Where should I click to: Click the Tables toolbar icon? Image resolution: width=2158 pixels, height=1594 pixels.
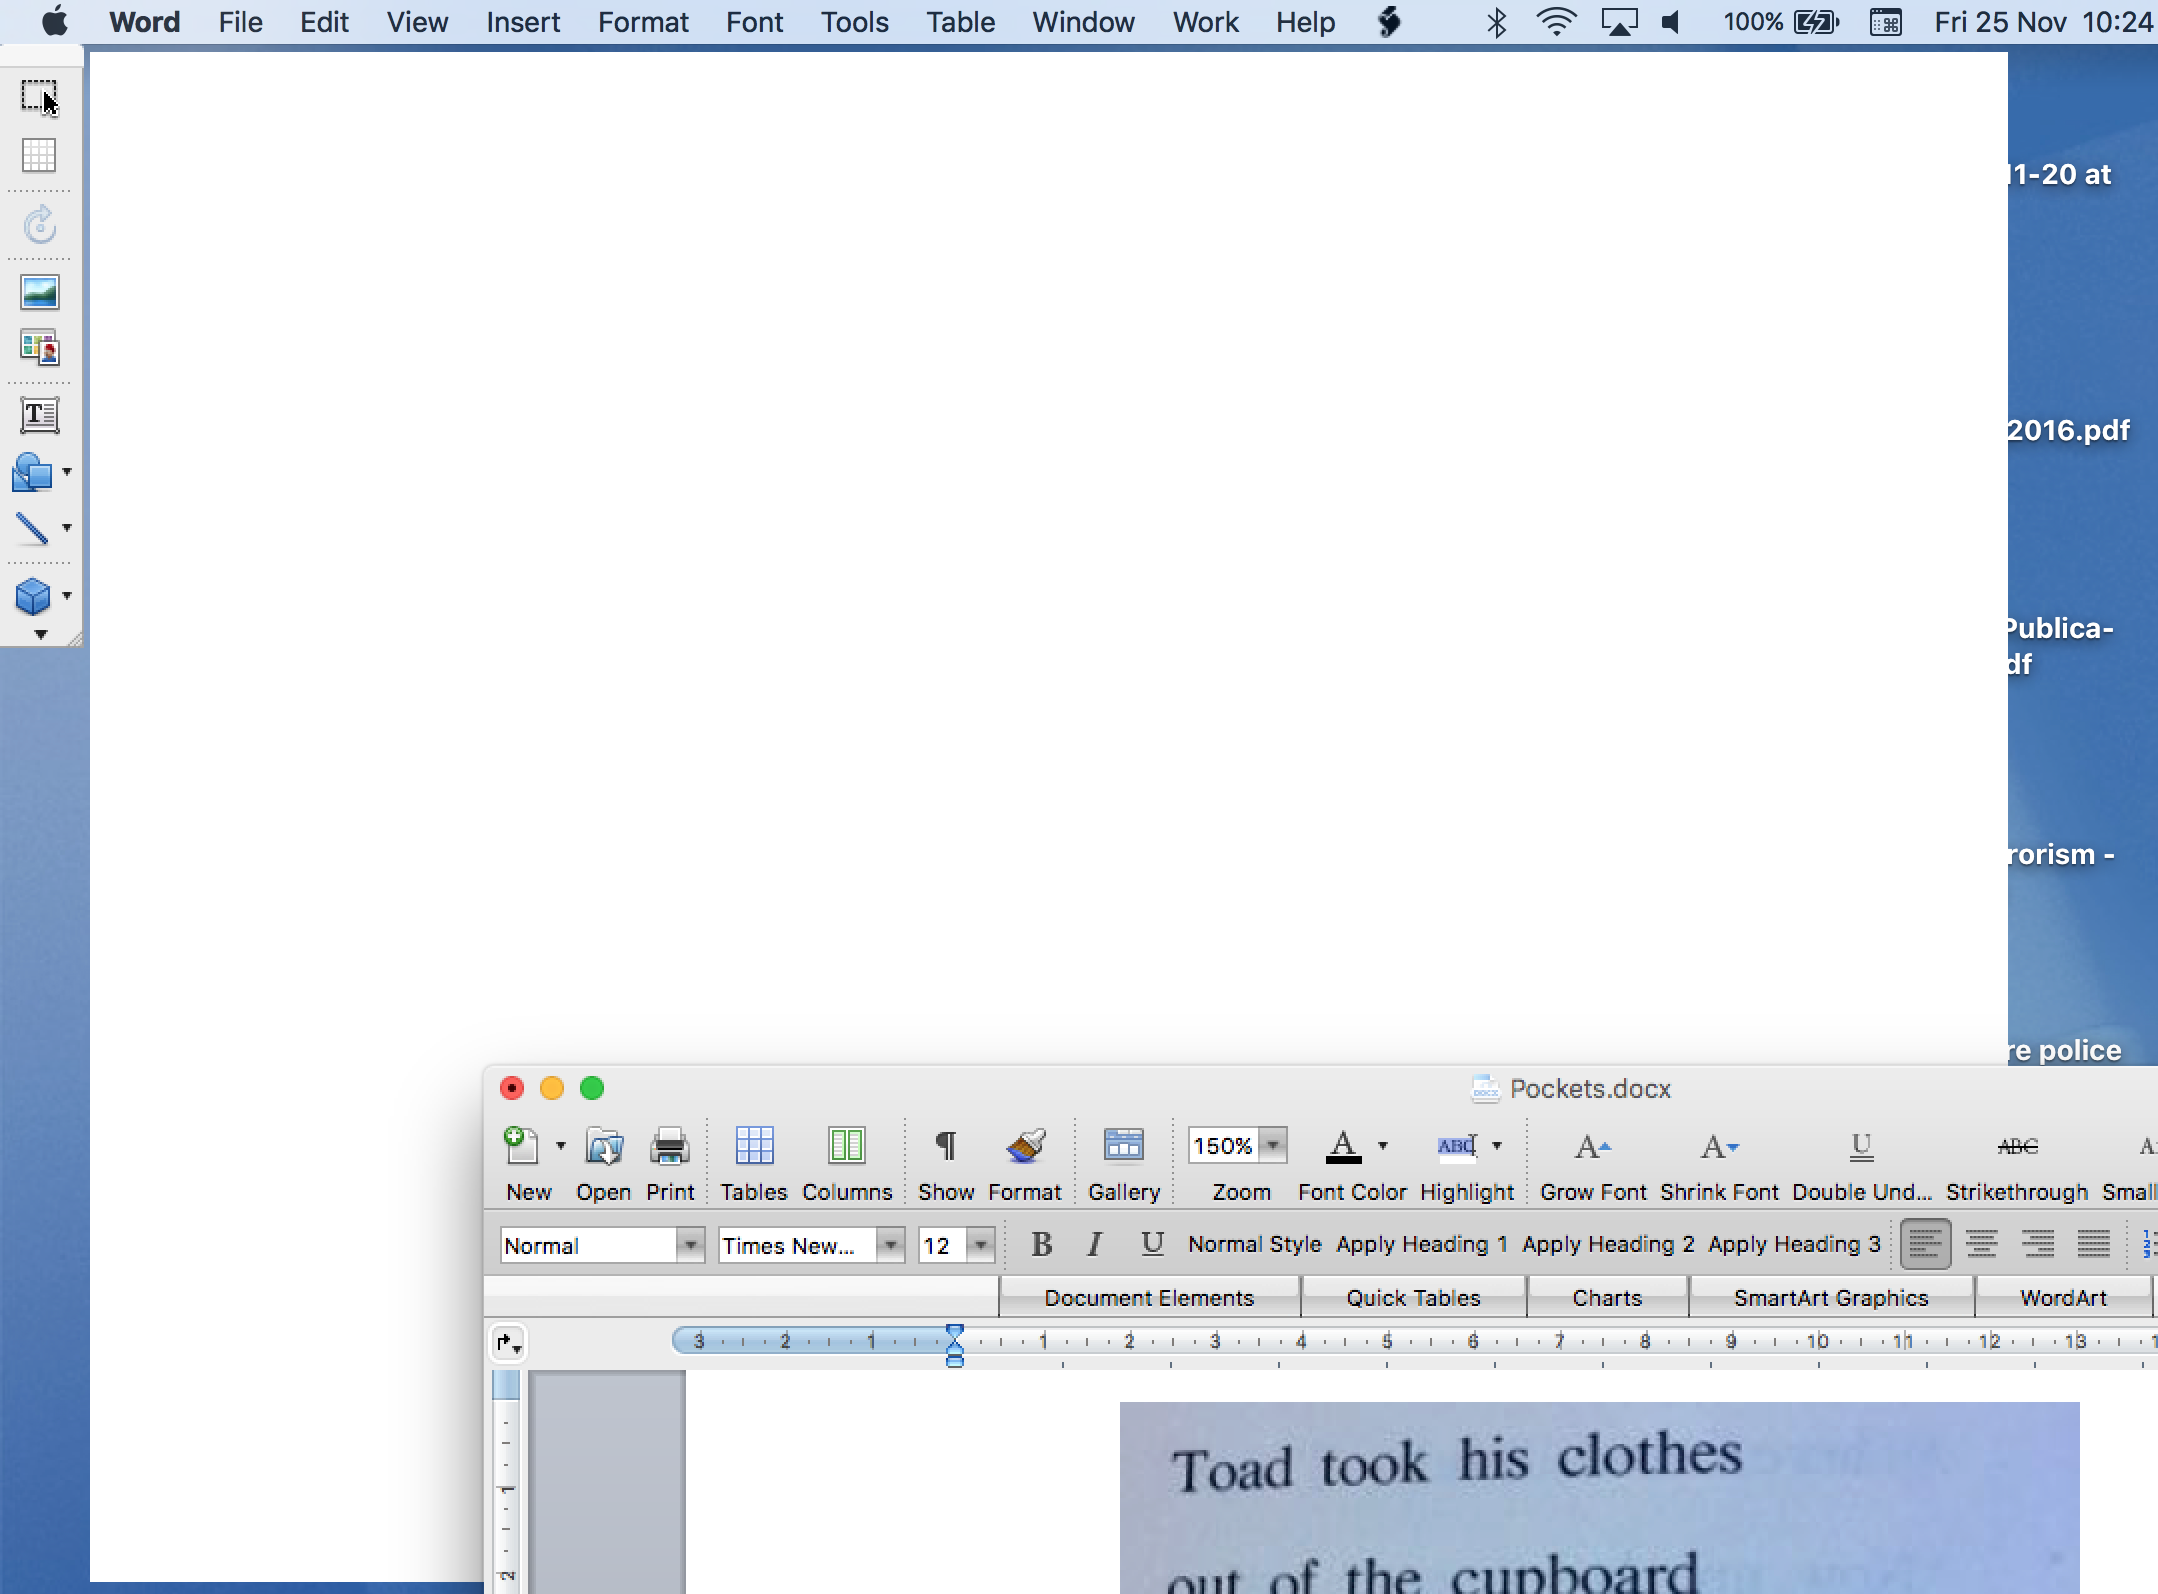754,1147
